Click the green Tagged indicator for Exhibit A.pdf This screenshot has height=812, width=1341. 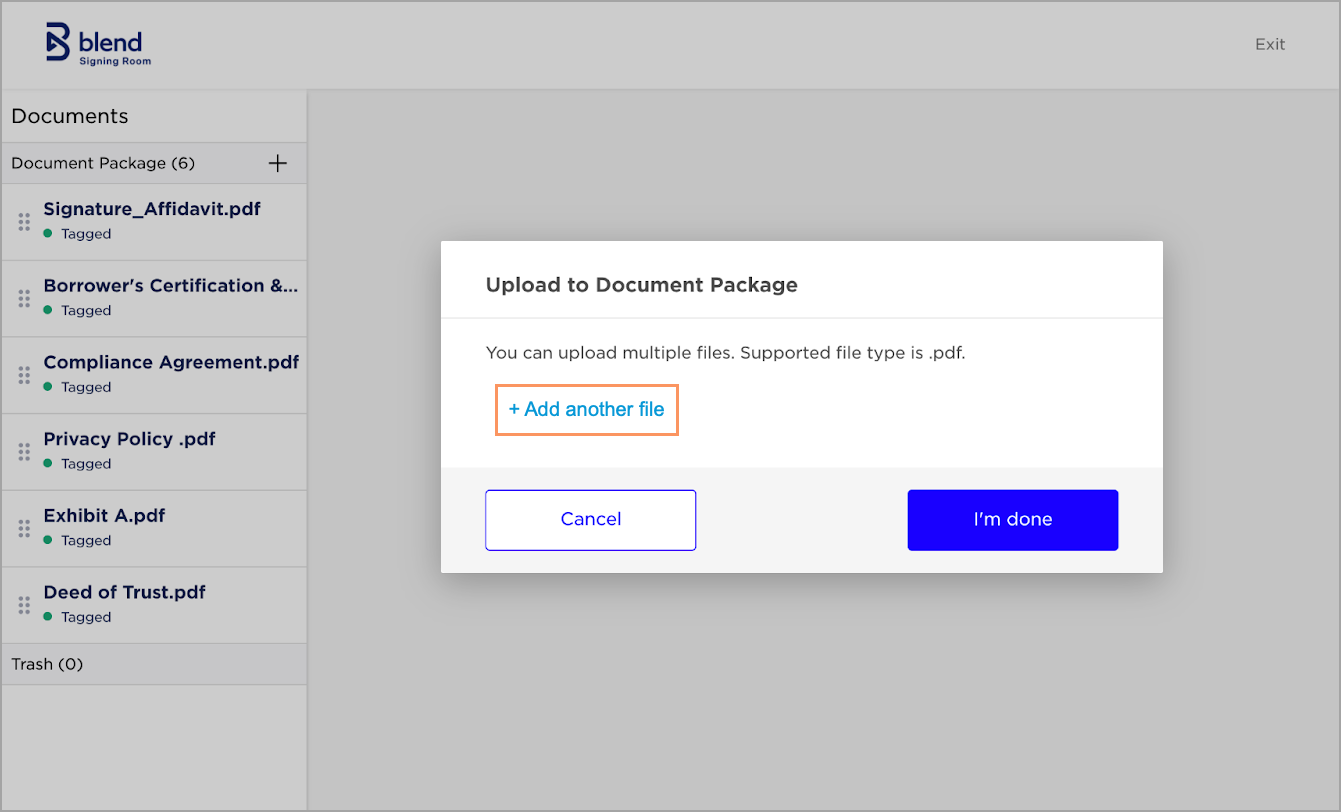49,540
